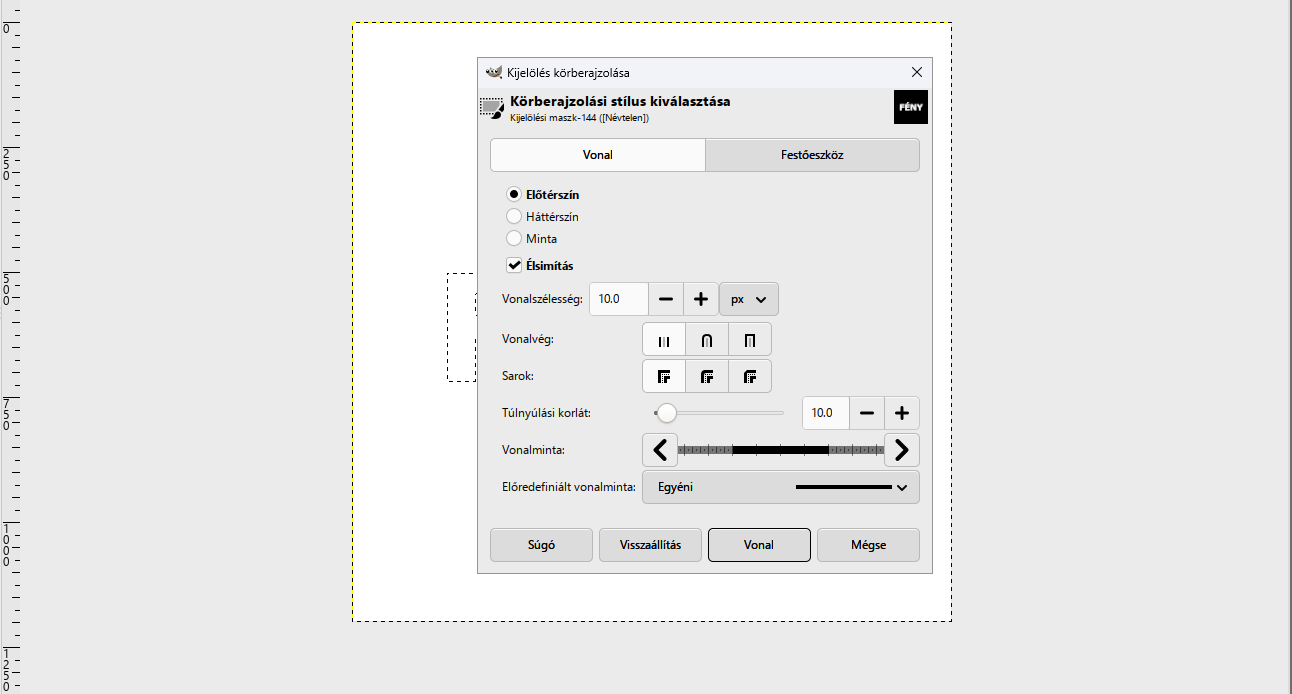Open the px unit dropdown

click(x=749, y=299)
